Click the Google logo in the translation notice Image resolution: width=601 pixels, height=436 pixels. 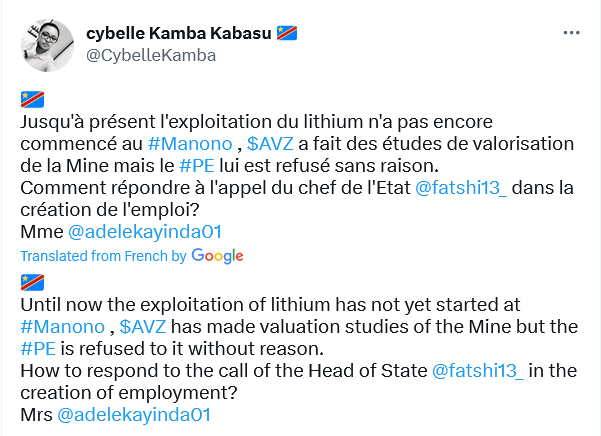click(x=217, y=256)
